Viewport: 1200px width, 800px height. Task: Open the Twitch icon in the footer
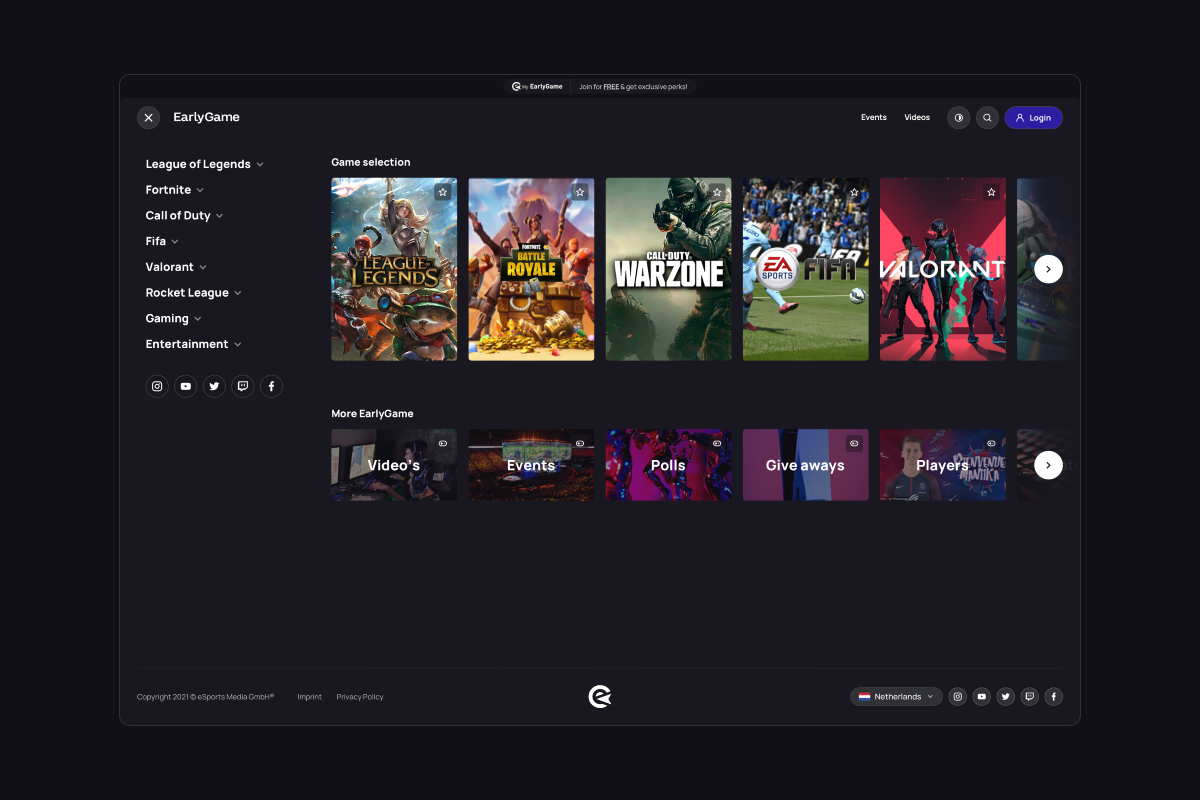(1030, 697)
